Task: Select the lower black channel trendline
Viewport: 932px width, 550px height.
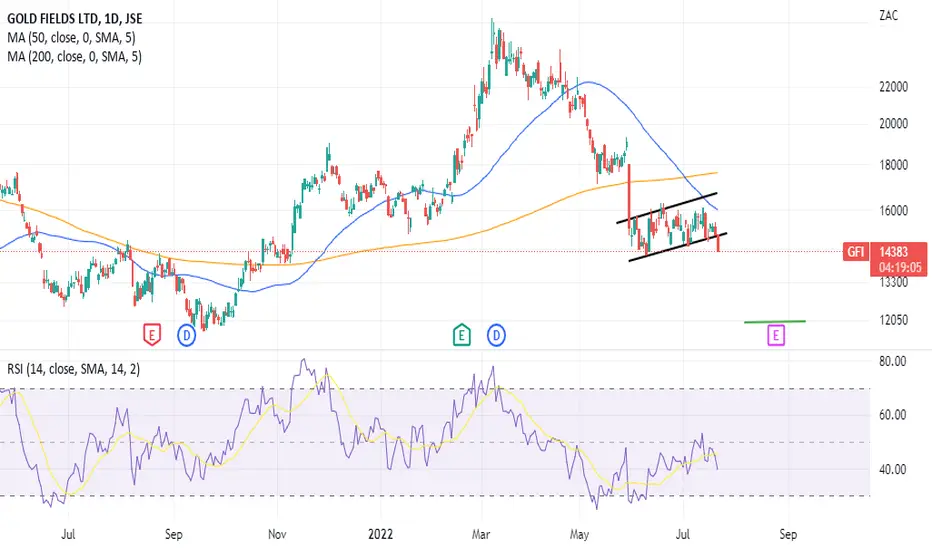Action: [678, 247]
